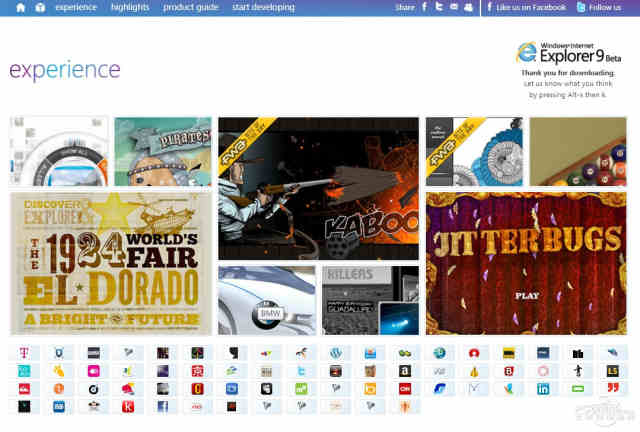Click Like us on Facebook link

coord(527,7)
